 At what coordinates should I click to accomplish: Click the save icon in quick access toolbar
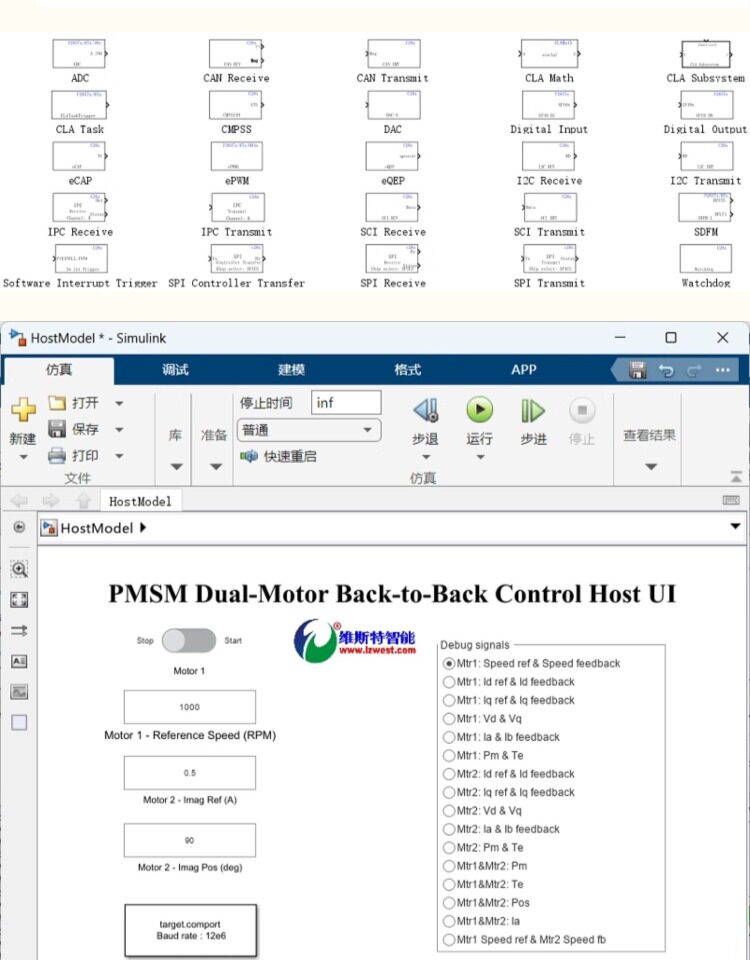point(637,370)
